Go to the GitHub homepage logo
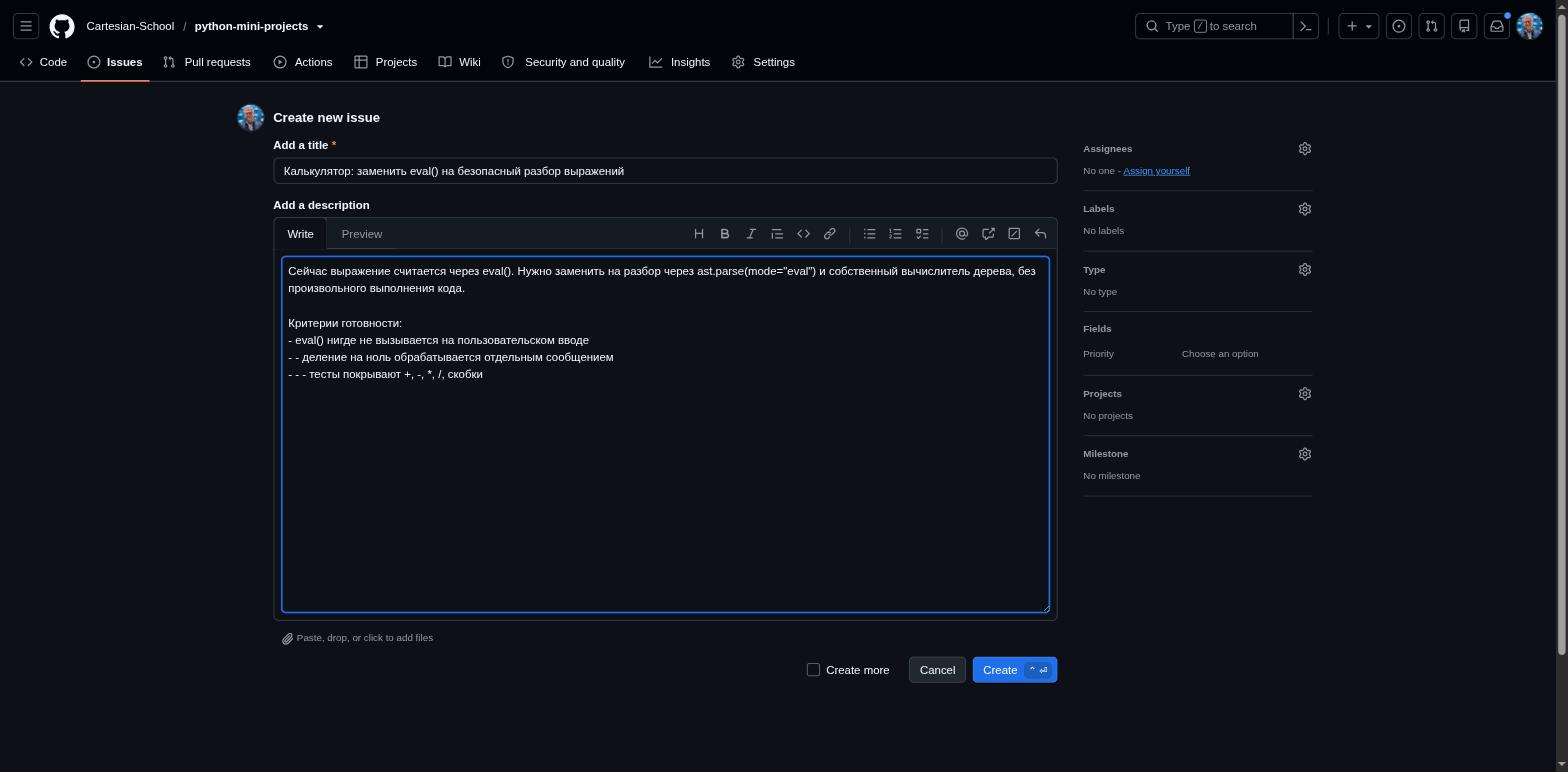Viewport: 1568px width, 772px height. [x=62, y=26]
